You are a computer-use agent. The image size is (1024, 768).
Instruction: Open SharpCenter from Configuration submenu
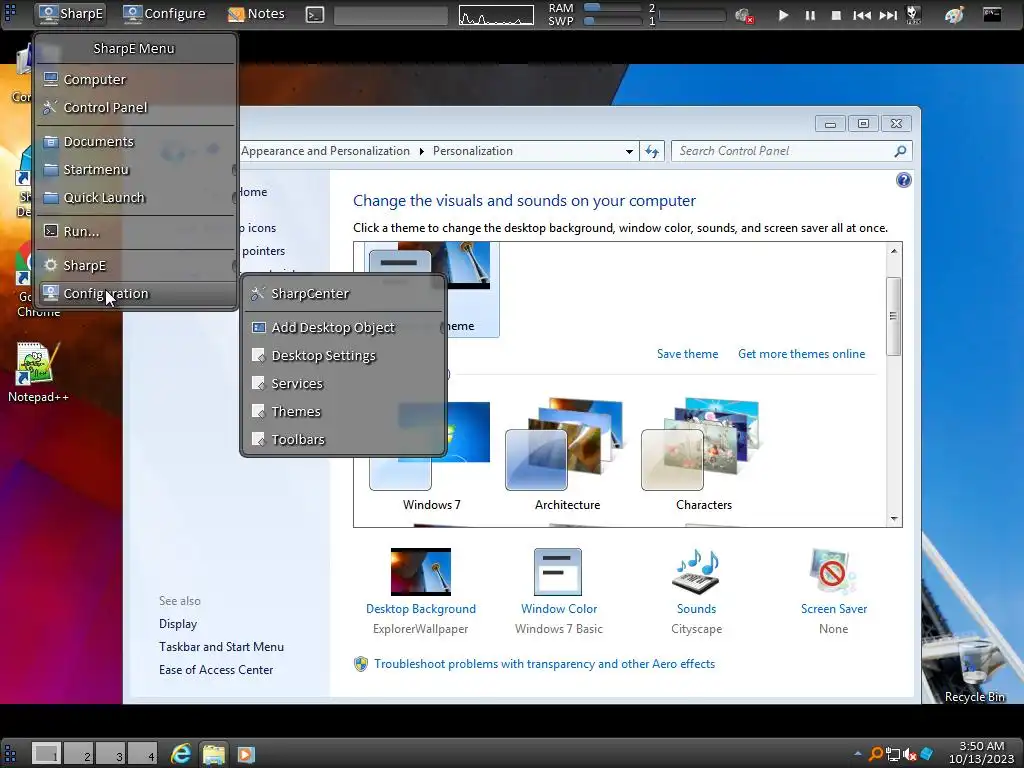point(344,294)
